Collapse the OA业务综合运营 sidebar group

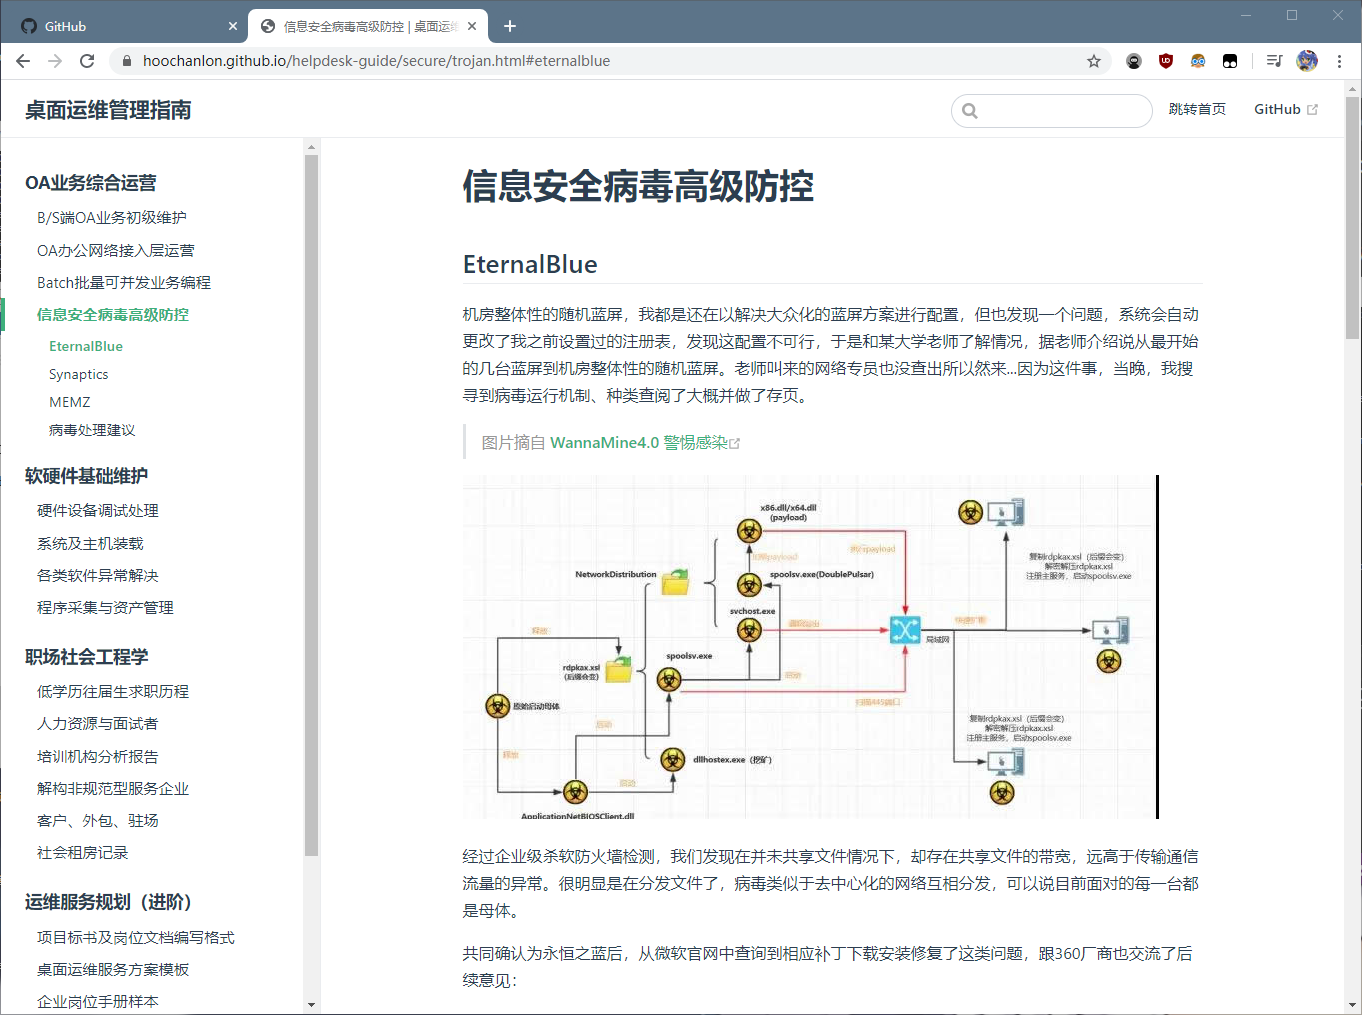pyautogui.click(x=91, y=183)
